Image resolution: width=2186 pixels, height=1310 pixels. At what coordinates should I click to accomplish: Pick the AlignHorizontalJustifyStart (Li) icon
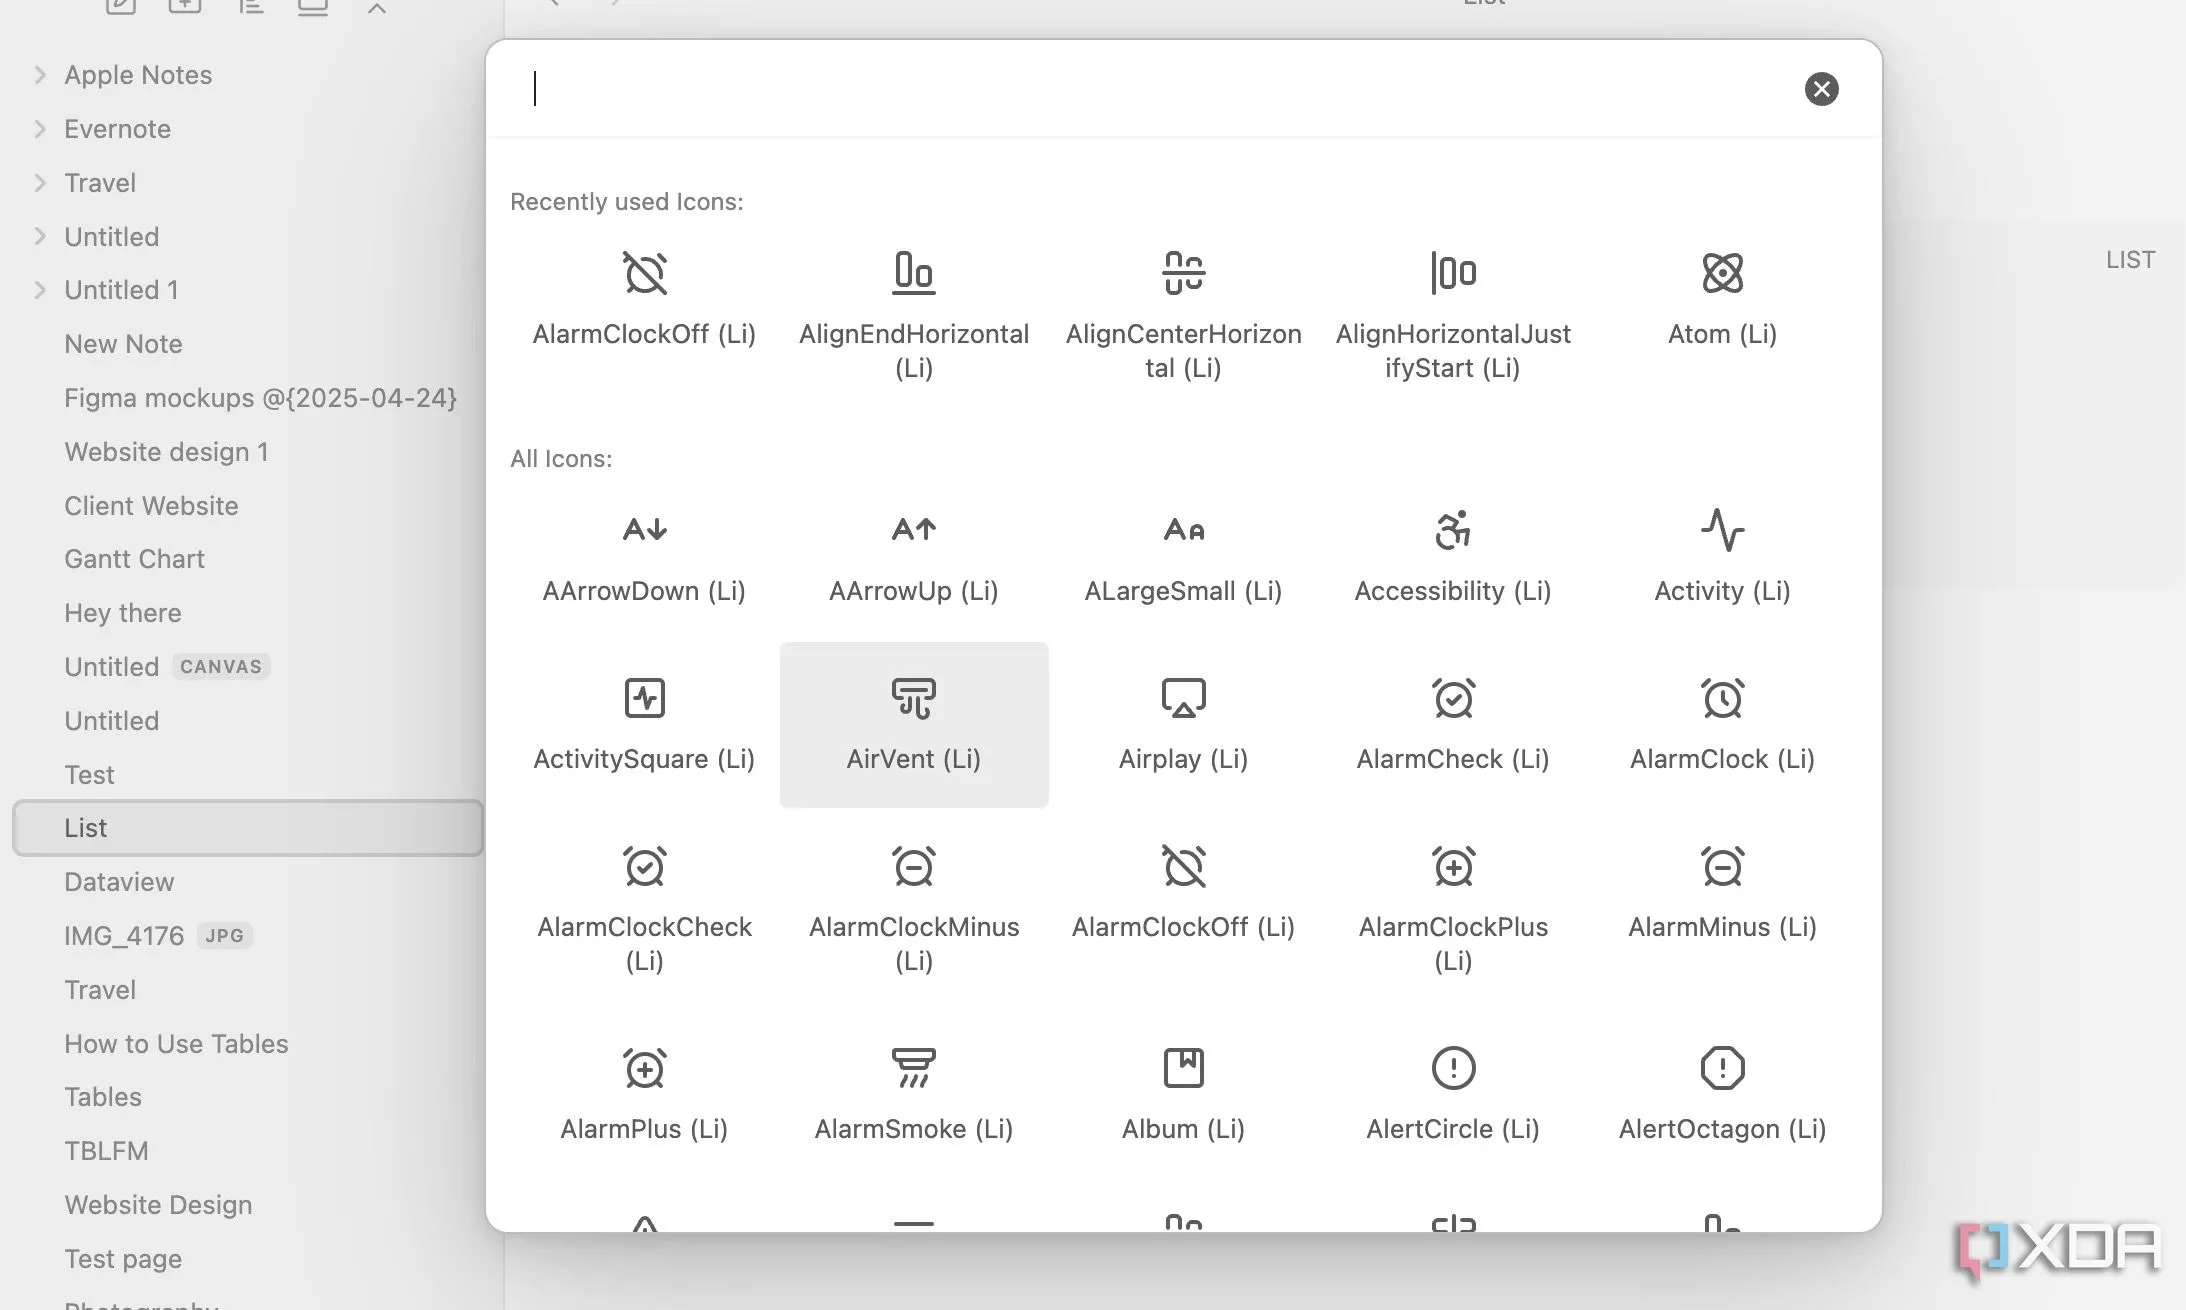(1453, 315)
